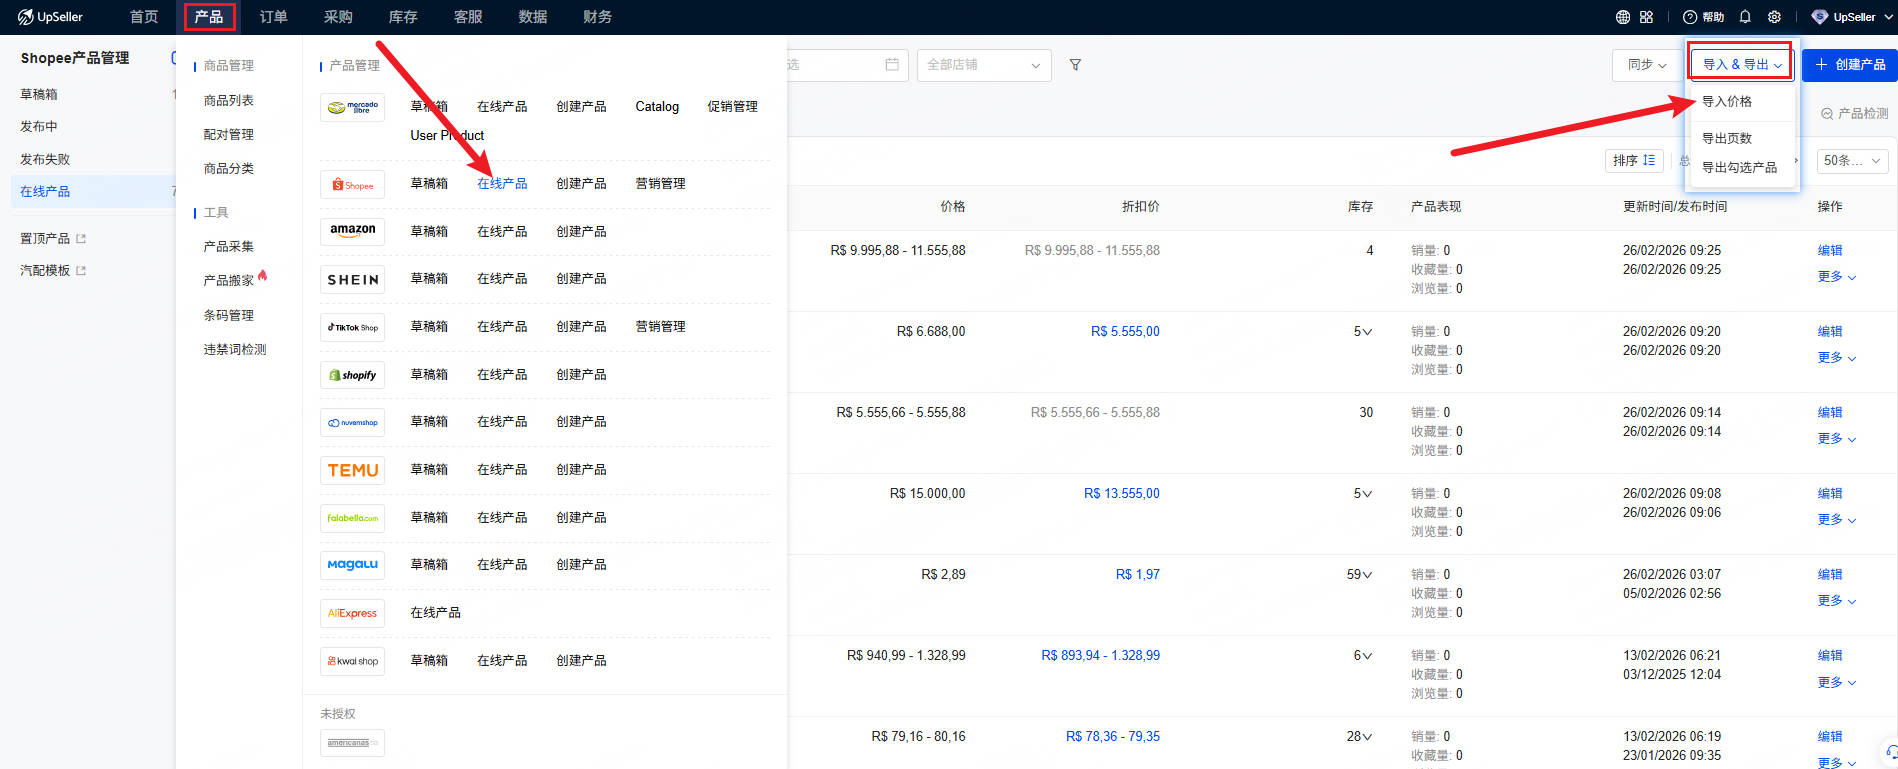Viewport: 1898px width, 769px height.
Task: Open 产品搬家 tool in the menu
Action: click(229, 281)
